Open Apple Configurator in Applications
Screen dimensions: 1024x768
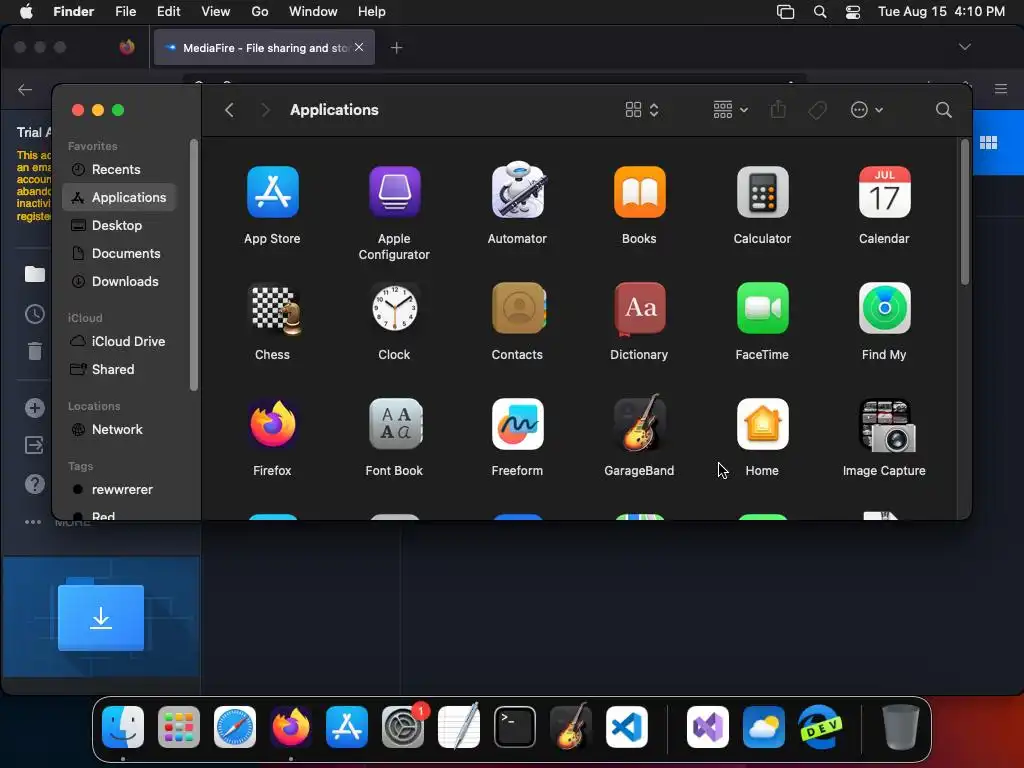pos(394,192)
